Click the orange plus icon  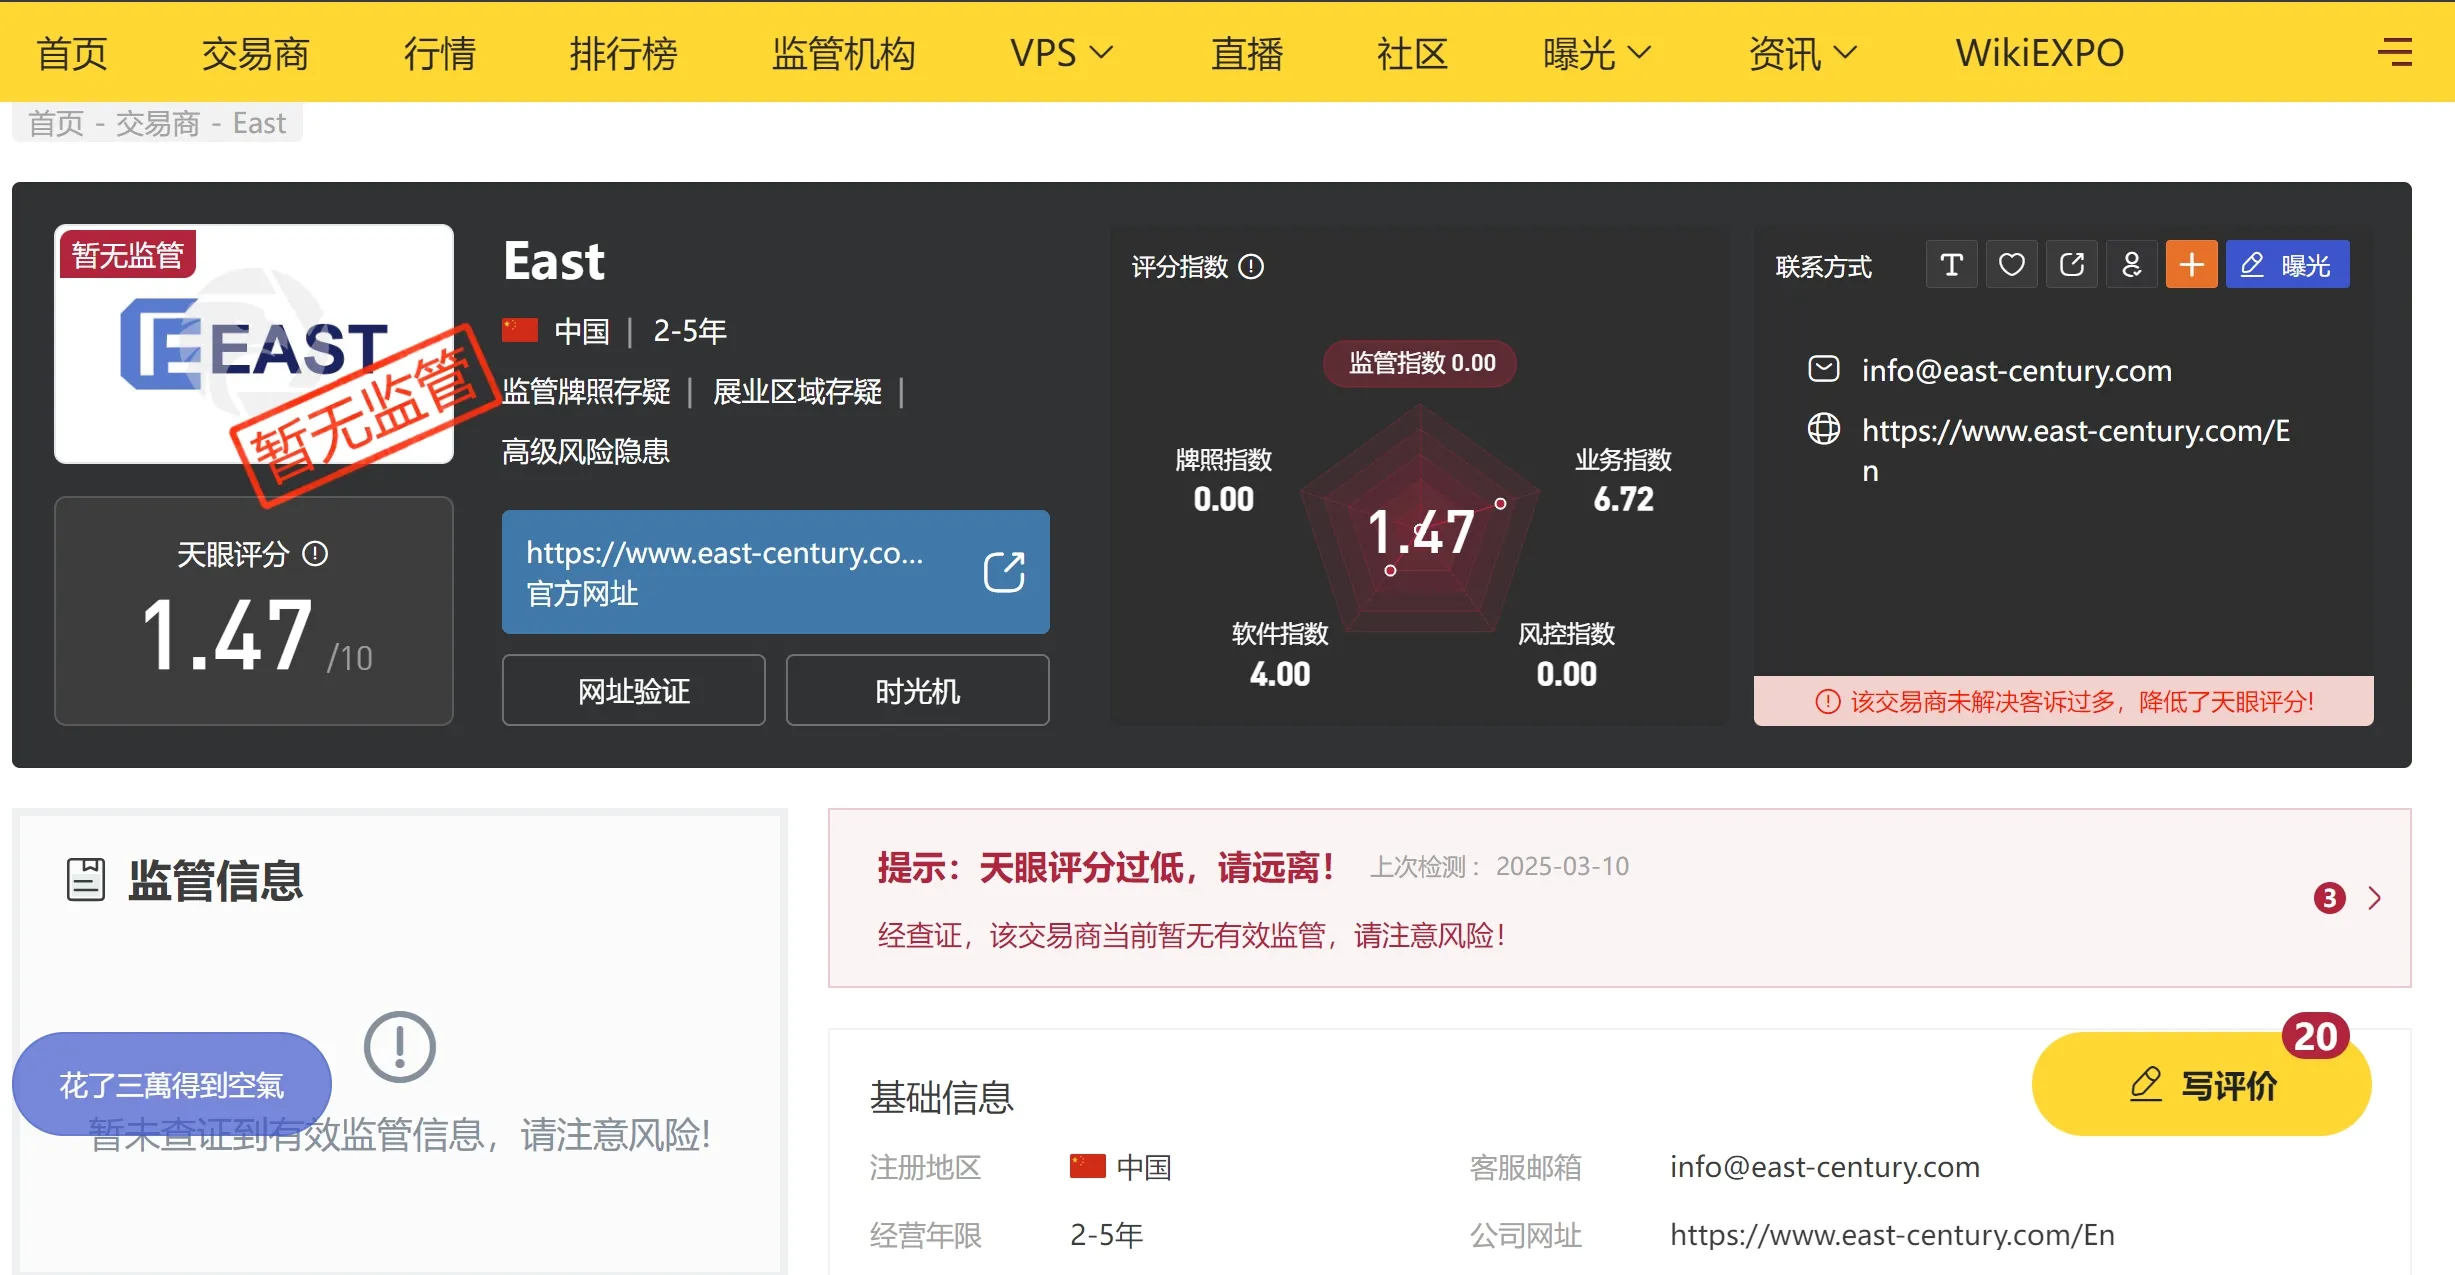pyautogui.click(x=2191, y=265)
